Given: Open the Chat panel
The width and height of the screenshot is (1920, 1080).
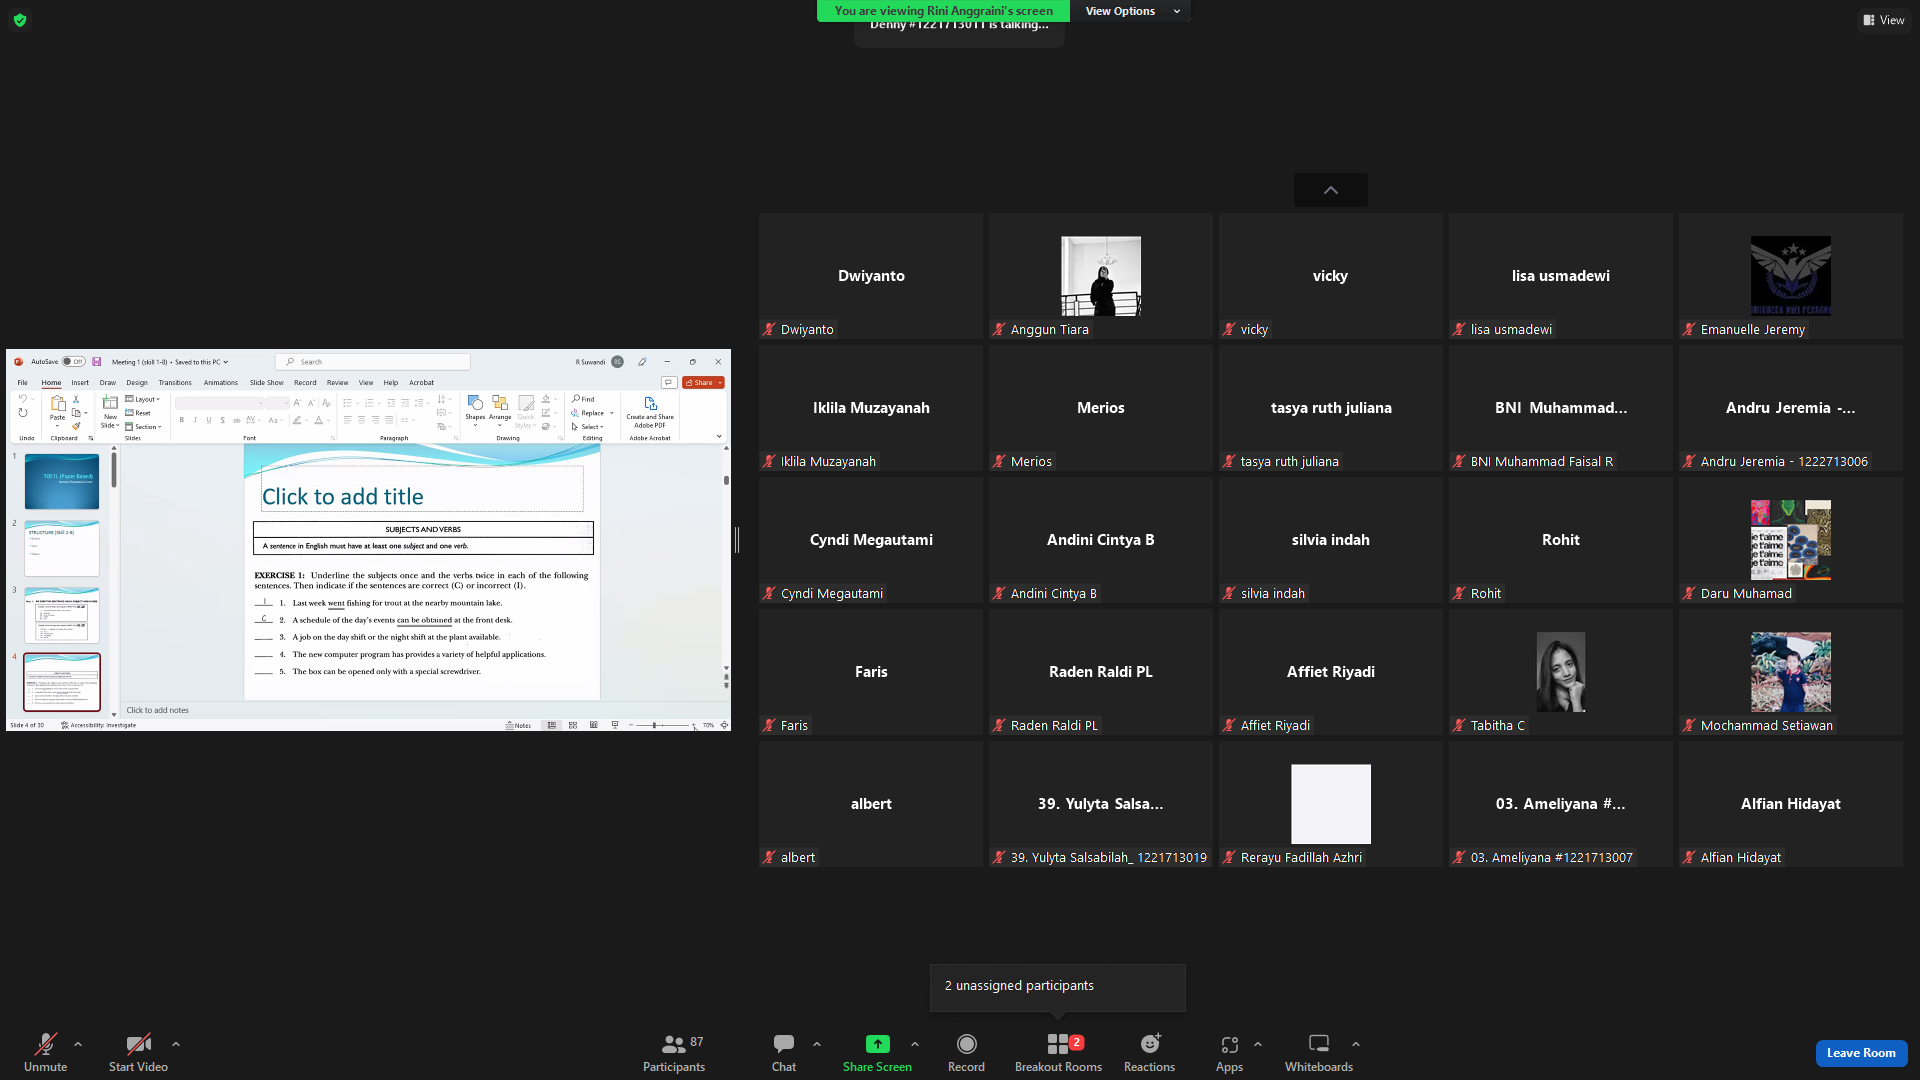Looking at the screenshot, I should click(x=784, y=1052).
